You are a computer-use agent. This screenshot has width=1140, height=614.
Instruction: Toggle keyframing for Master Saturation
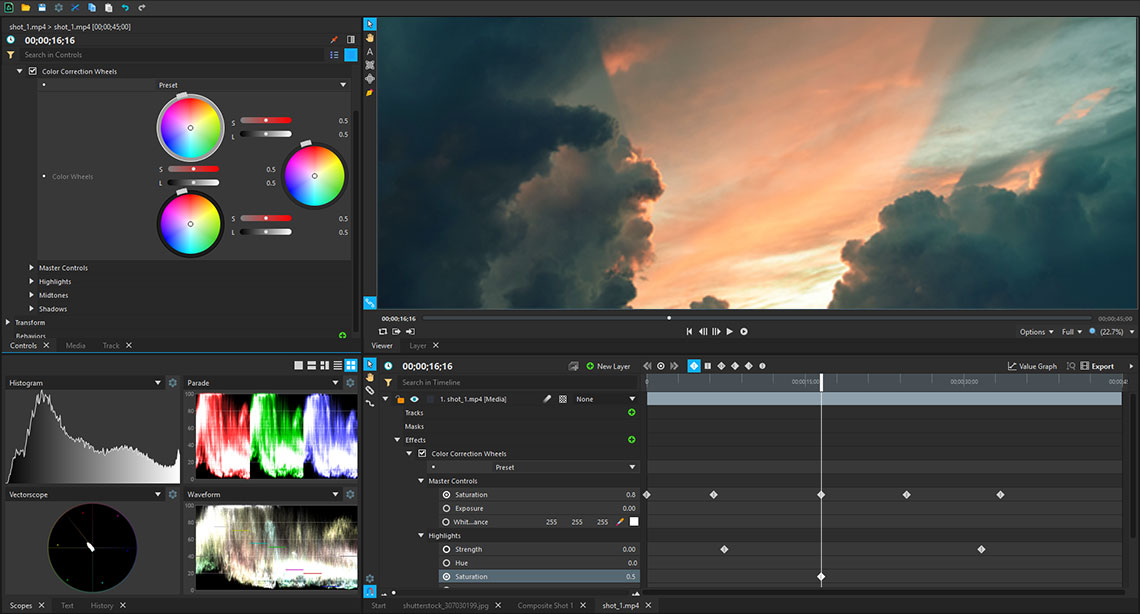(x=446, y=495)
